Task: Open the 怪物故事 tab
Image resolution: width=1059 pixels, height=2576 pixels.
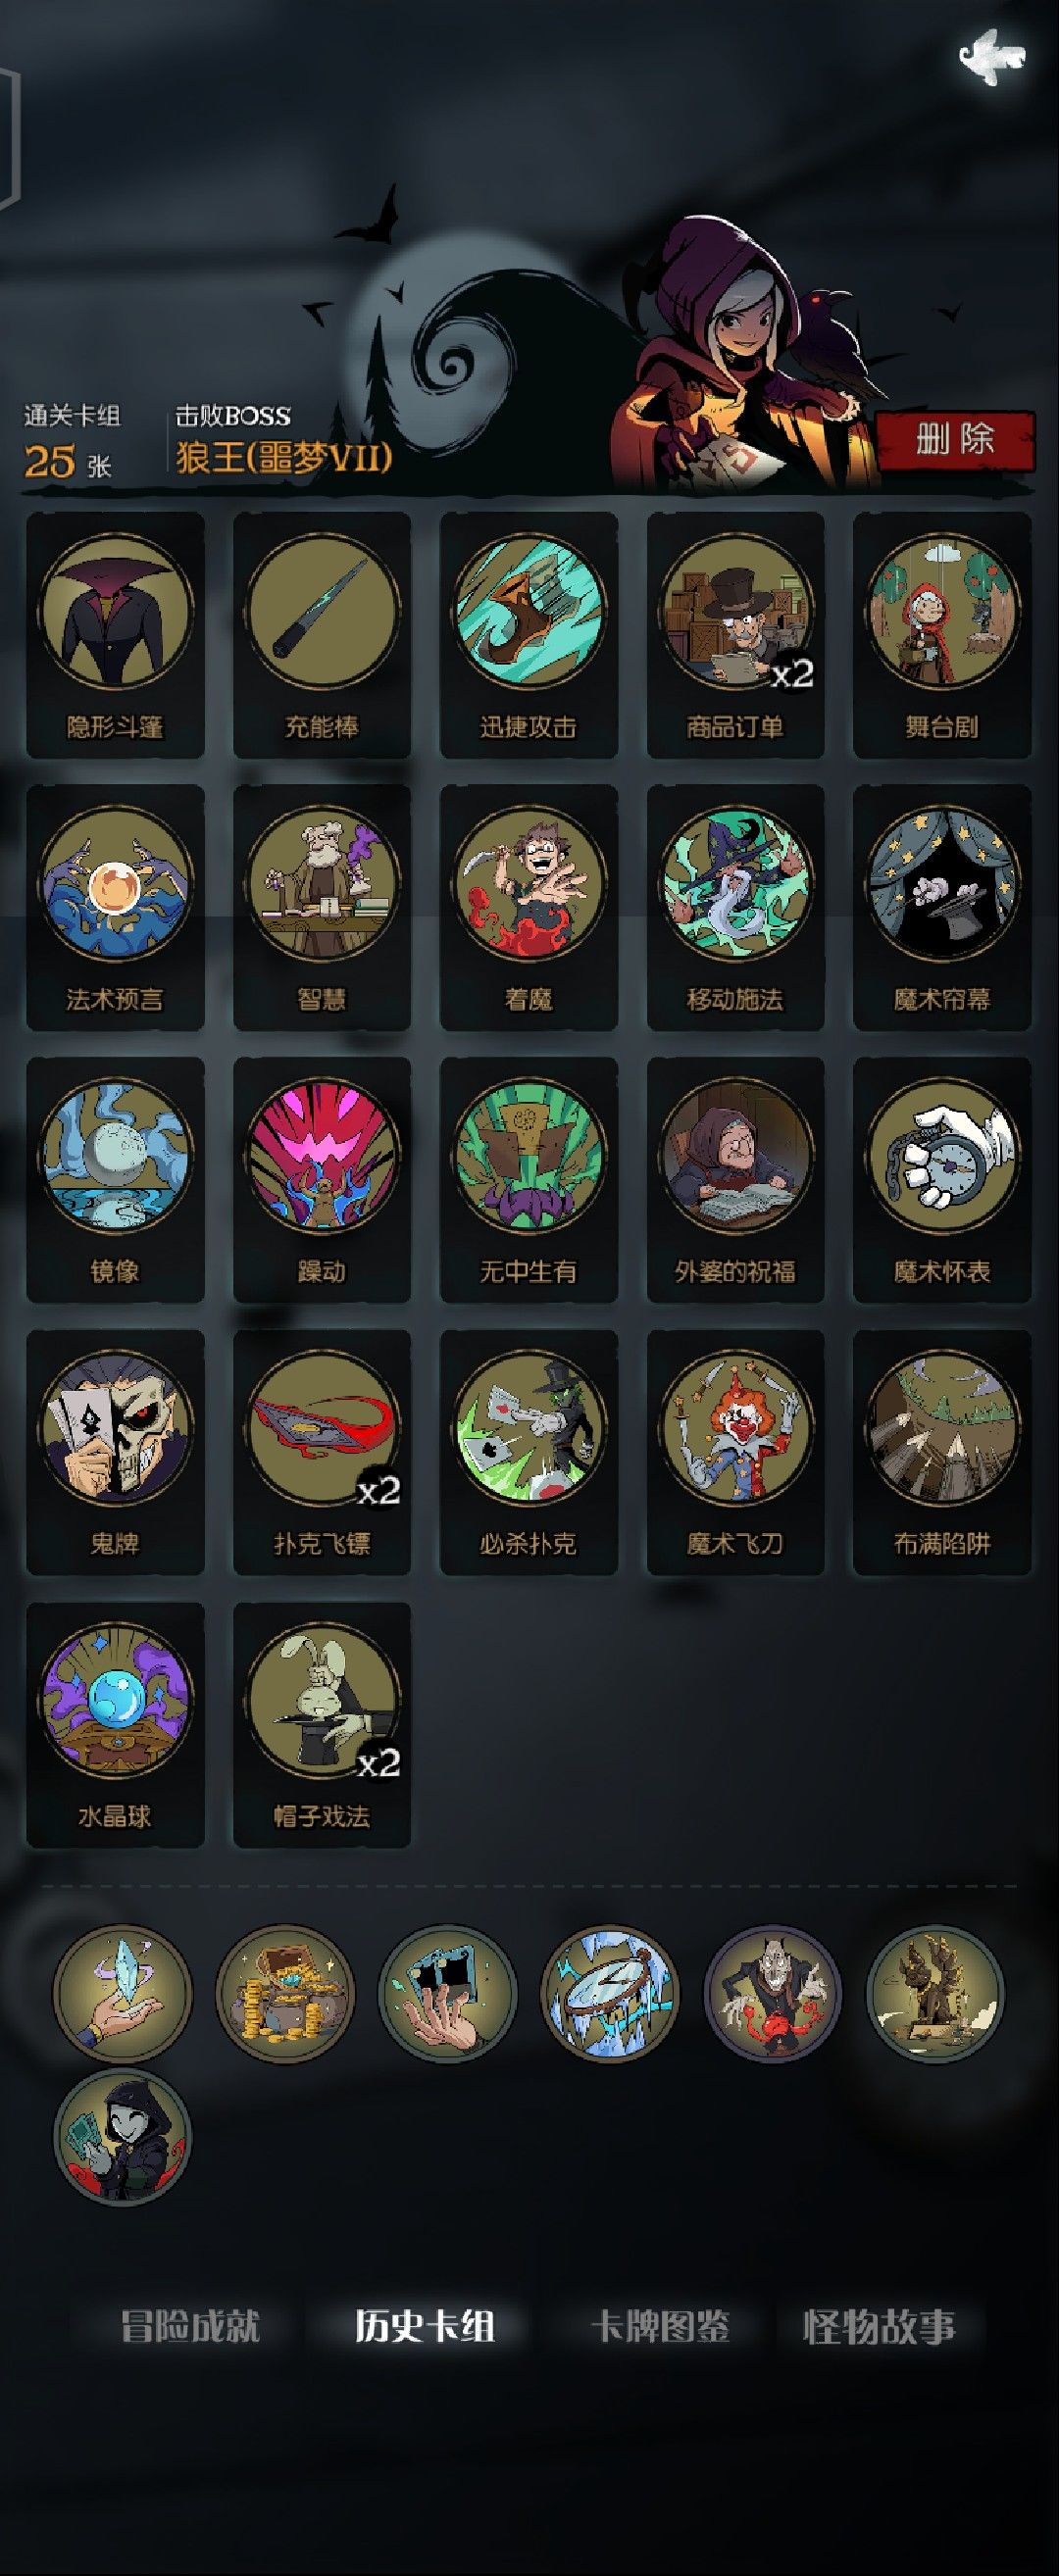Action: (879, 2326)
